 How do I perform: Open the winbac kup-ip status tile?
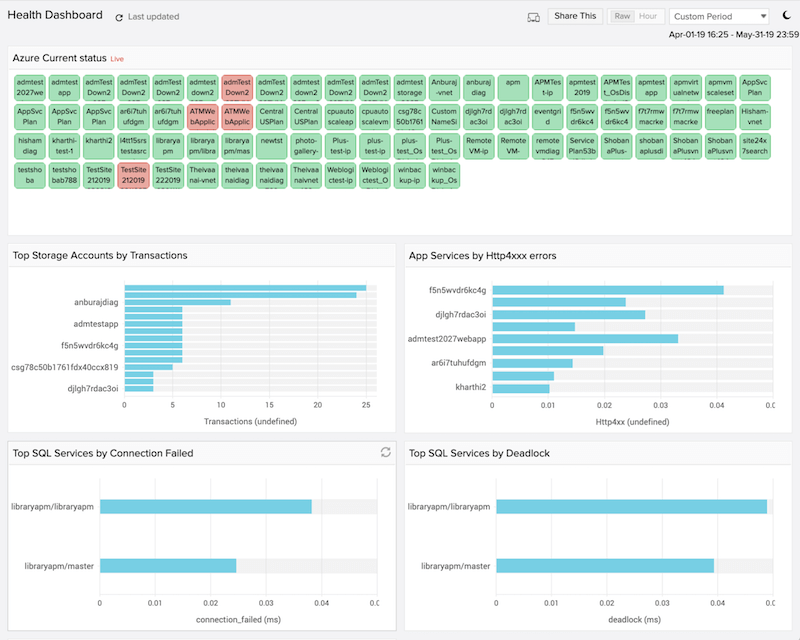pos(410,175)
